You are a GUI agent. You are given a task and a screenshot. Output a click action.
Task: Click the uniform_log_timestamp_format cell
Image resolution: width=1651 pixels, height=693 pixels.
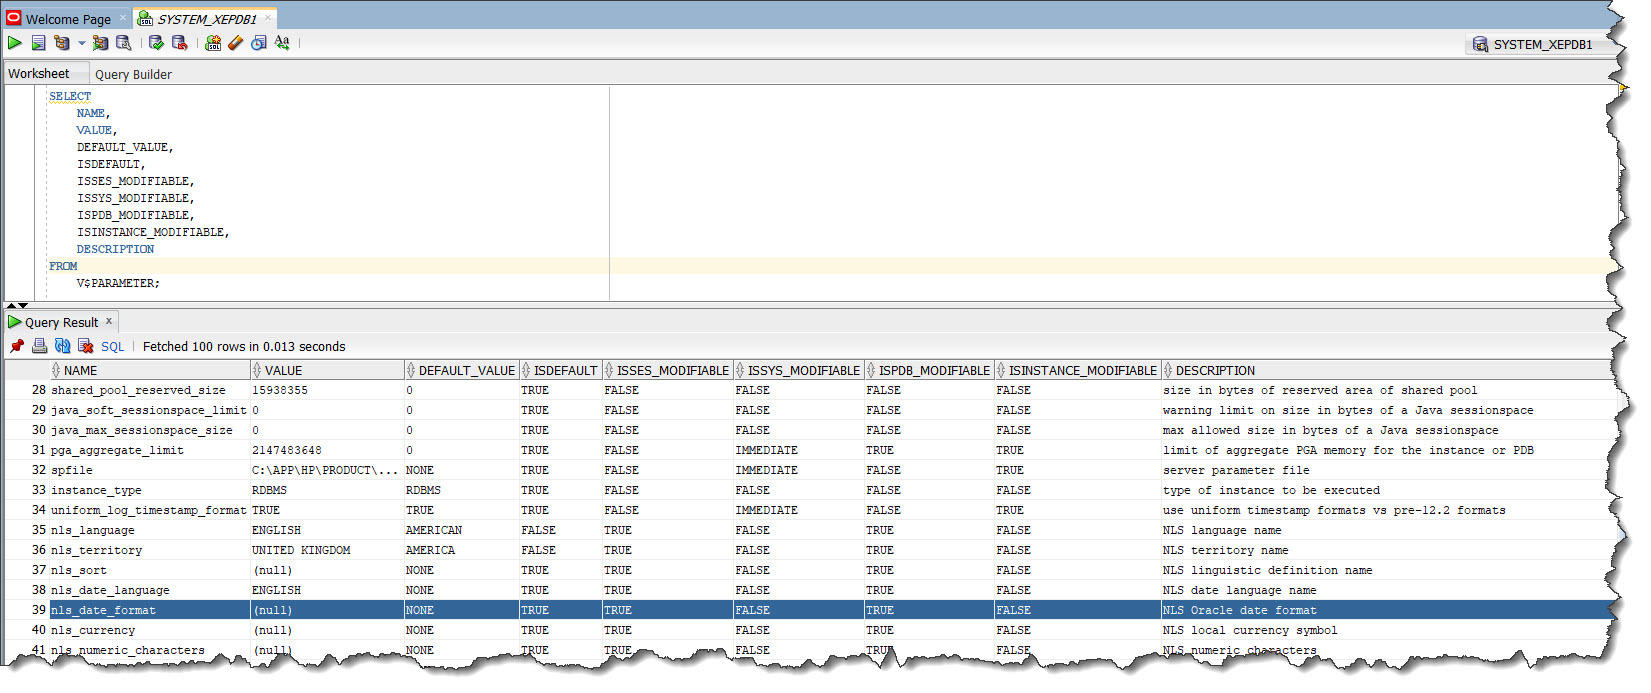[148, 510]
